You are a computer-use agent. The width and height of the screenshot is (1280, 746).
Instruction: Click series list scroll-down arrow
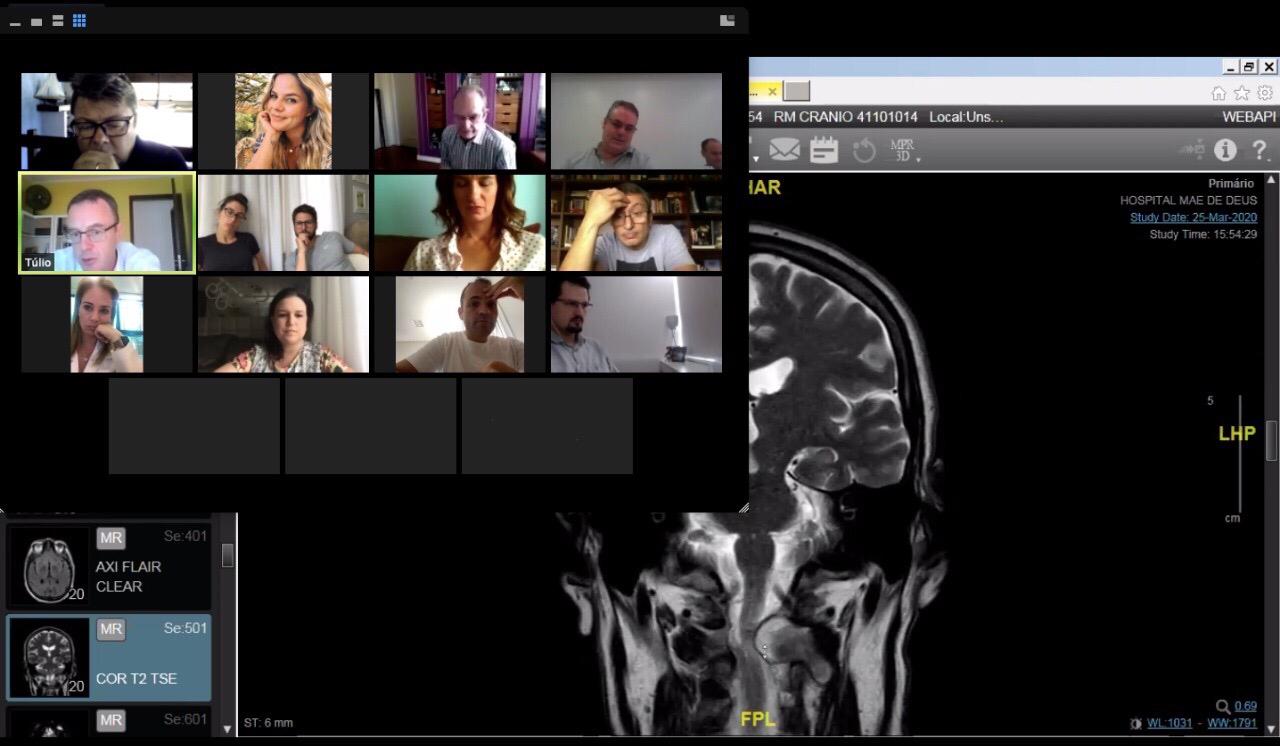pyautogui.click(x=227, y=729)
